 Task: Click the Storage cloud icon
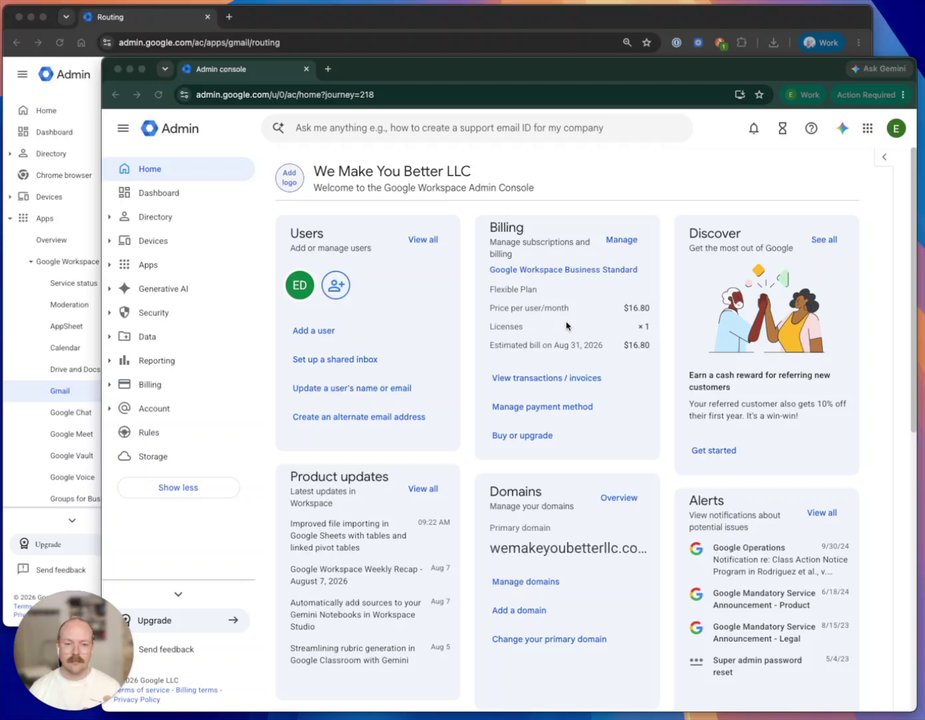tap(124, 456)
